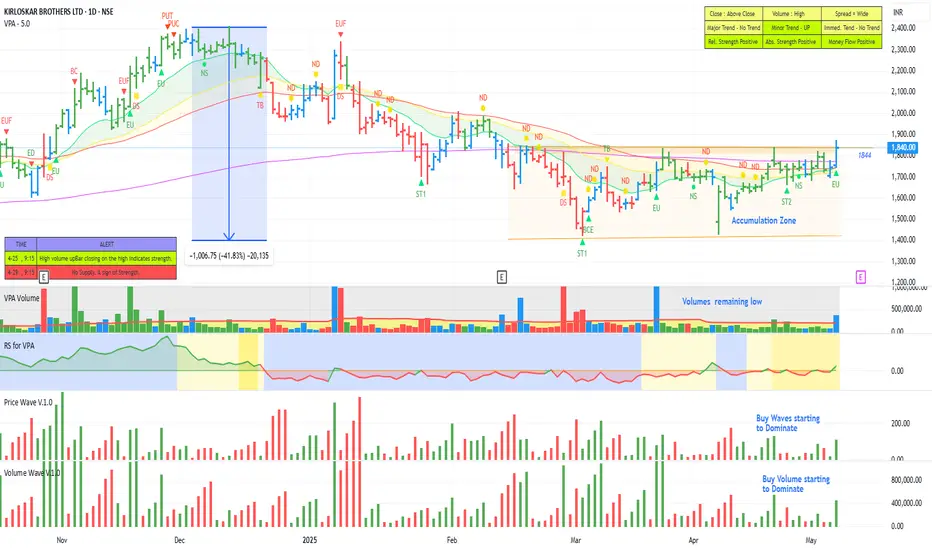Click the ST2 signal marker
Image resolution: width=932 pixels, height=550 pixels.
click(786, 202)
